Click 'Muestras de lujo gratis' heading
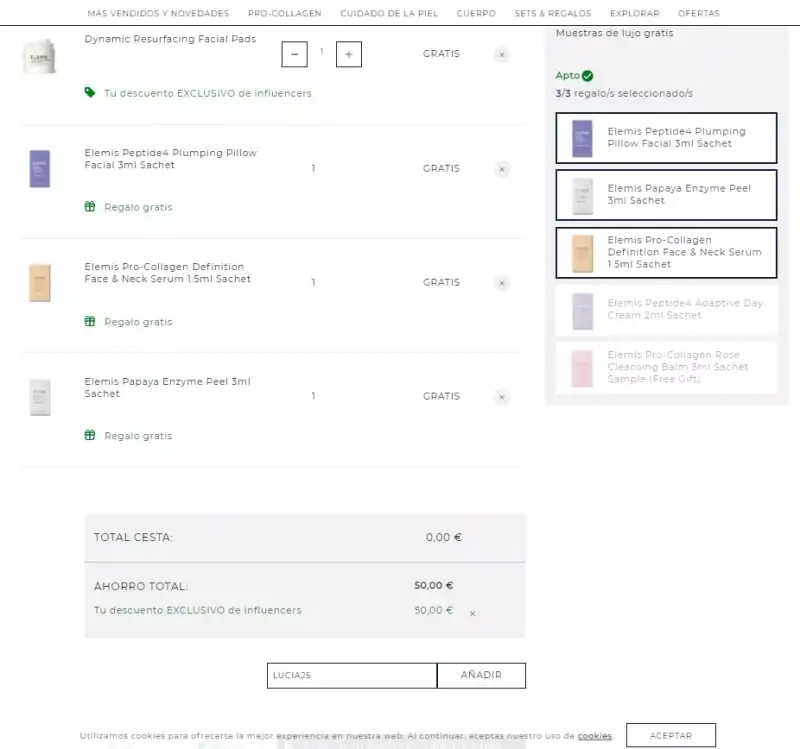This screenshot has width=800, height=749. point(614,33)
